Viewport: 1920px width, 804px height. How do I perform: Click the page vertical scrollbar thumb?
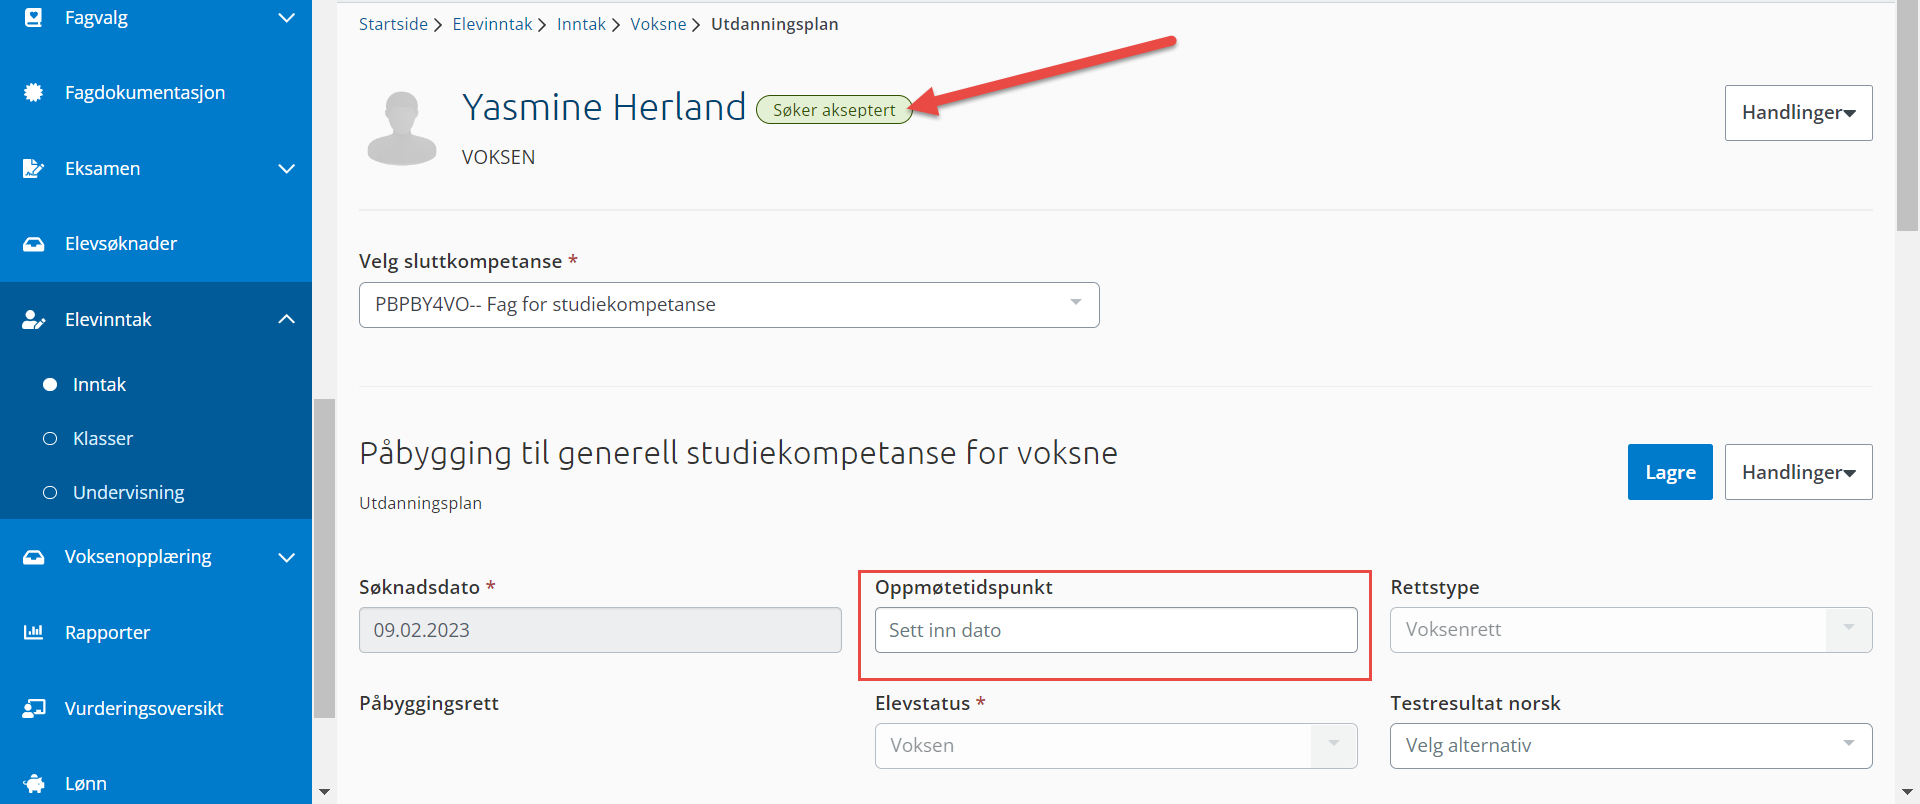pyautogui.click(x=1907, y=116)
